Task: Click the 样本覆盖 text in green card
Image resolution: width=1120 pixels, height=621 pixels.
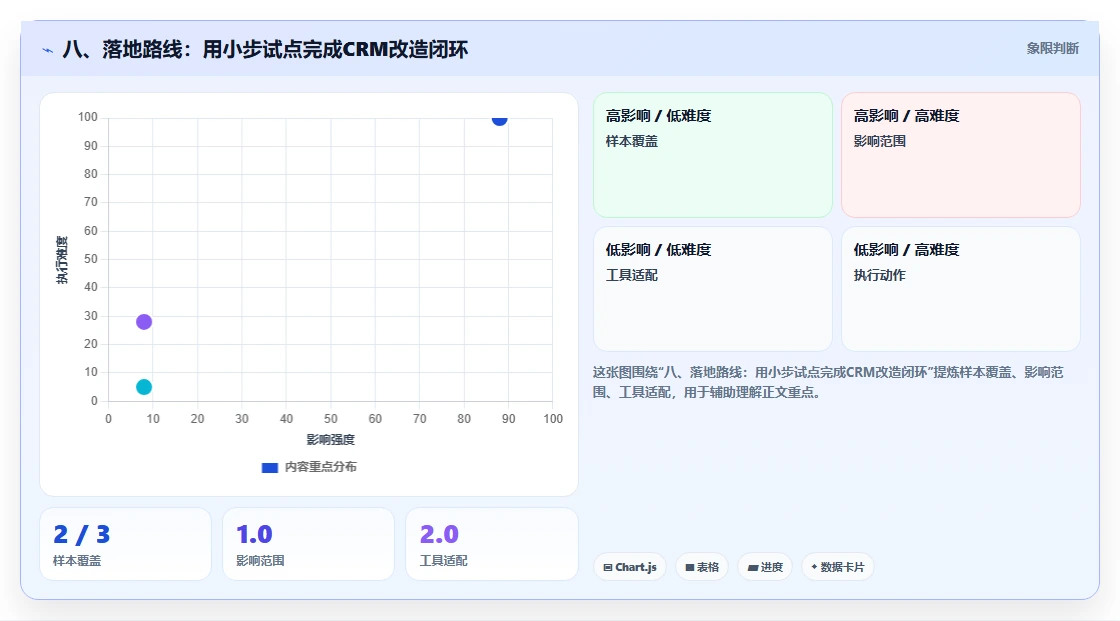Action: click(631, 141)
